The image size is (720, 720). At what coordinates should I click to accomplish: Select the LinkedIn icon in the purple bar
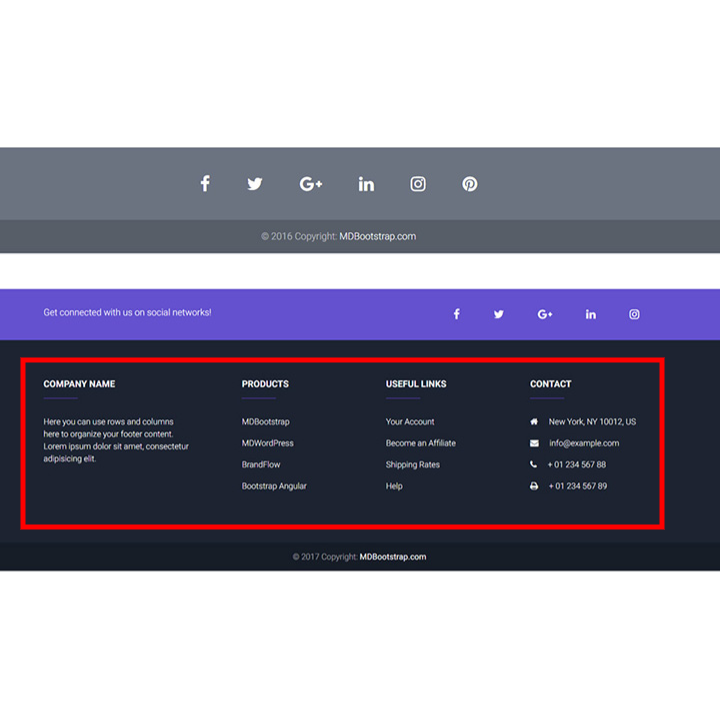coord(591,314)
